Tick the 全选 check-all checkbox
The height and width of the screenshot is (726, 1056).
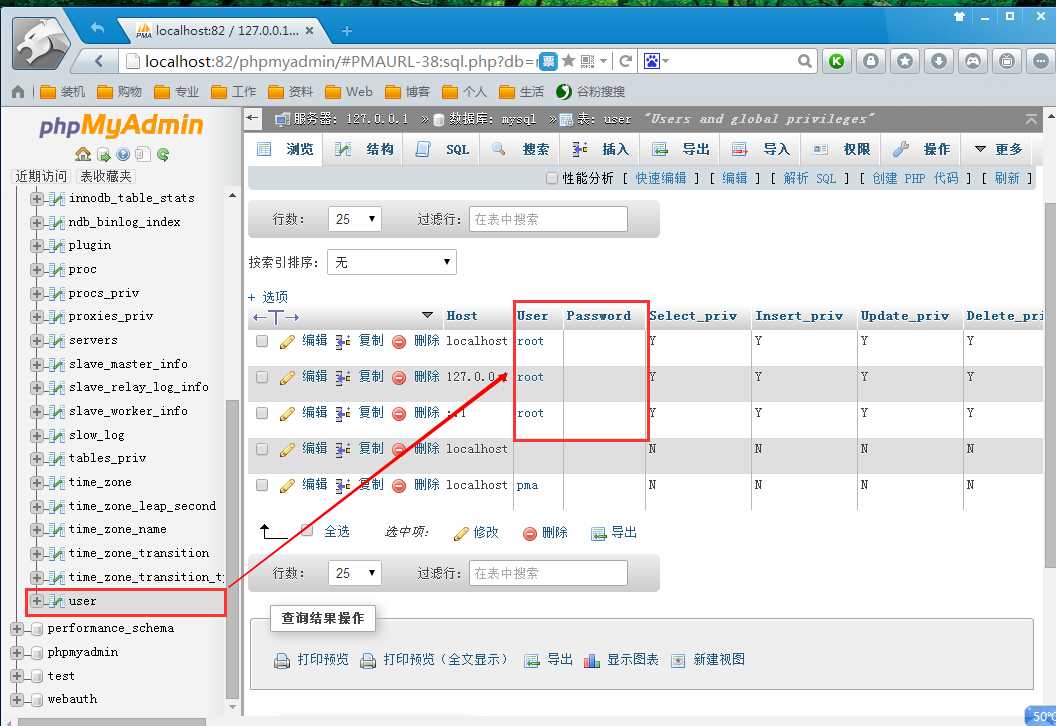click(307, 531)
